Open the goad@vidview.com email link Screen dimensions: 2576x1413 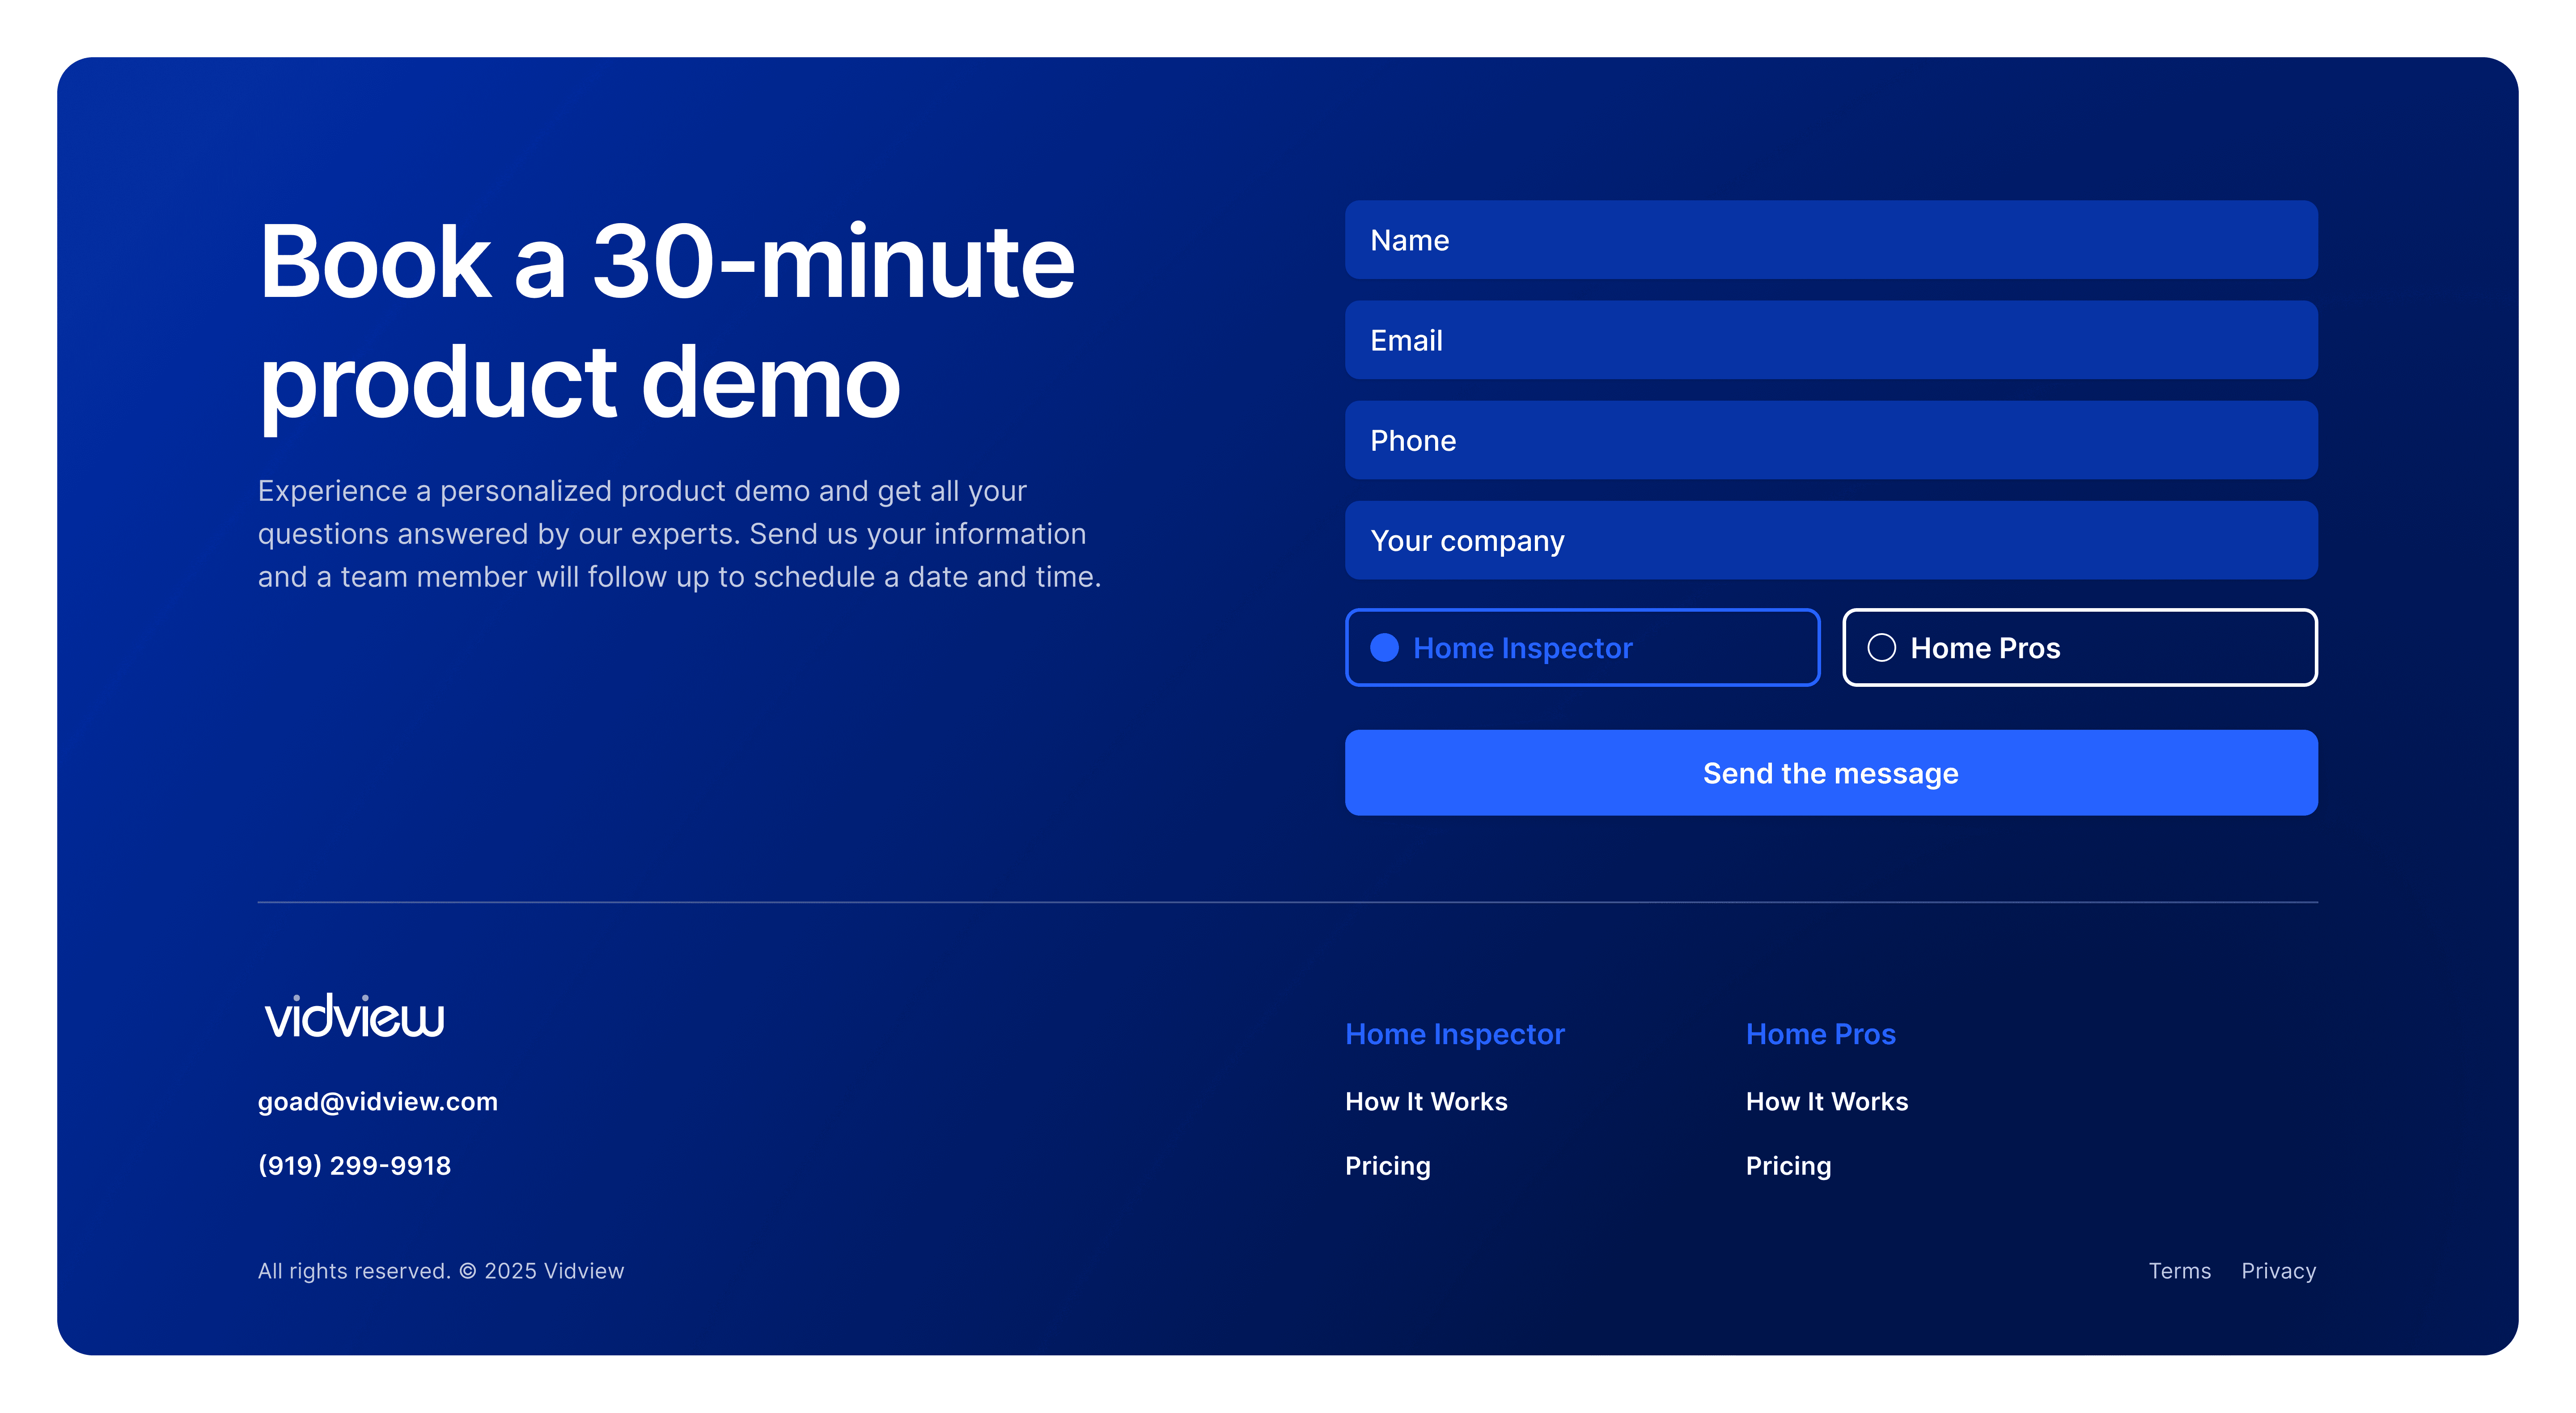click(377, 1102)
